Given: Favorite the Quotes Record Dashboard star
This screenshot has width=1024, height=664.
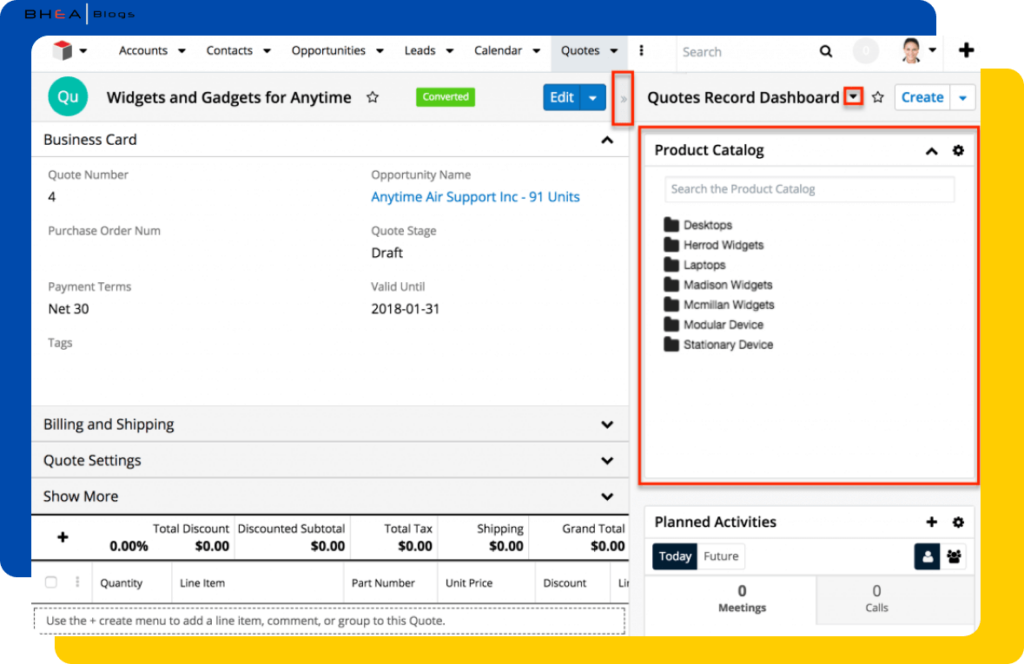Looking at the screenshot, I should (x=878, y=97).
